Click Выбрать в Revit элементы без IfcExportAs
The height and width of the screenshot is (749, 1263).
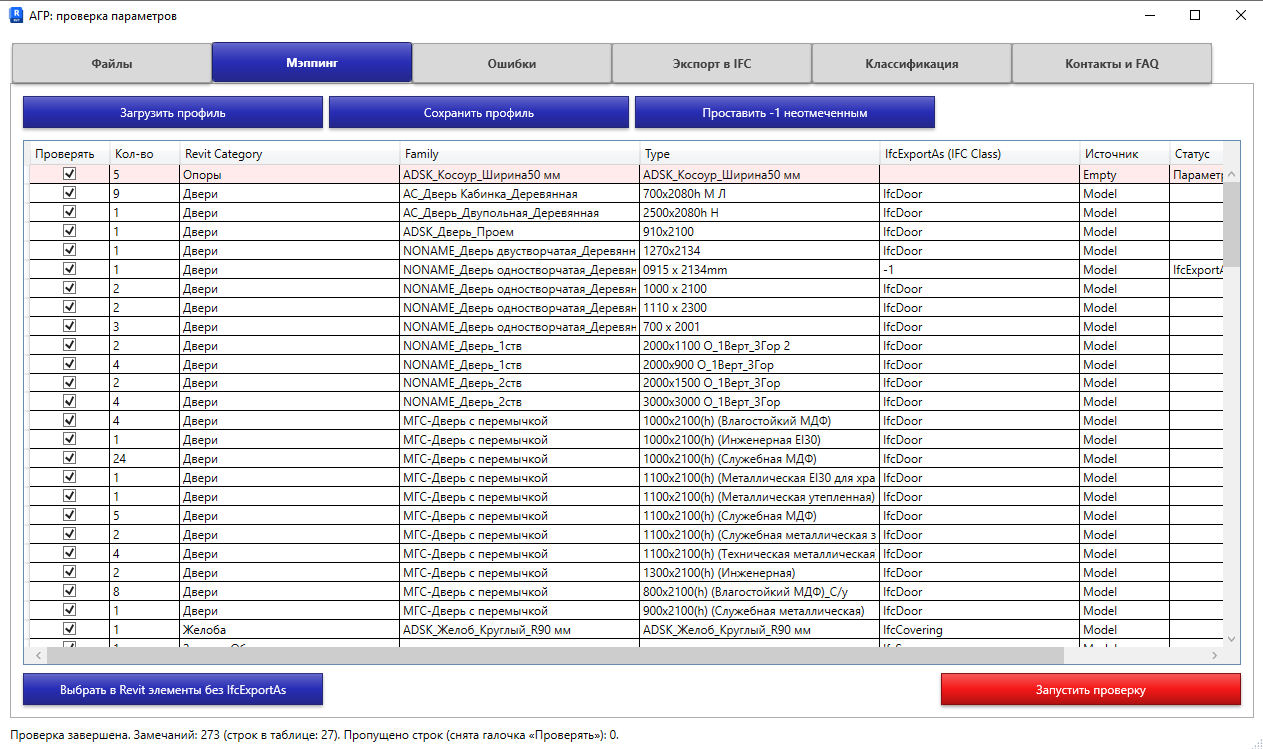(173, 690)
